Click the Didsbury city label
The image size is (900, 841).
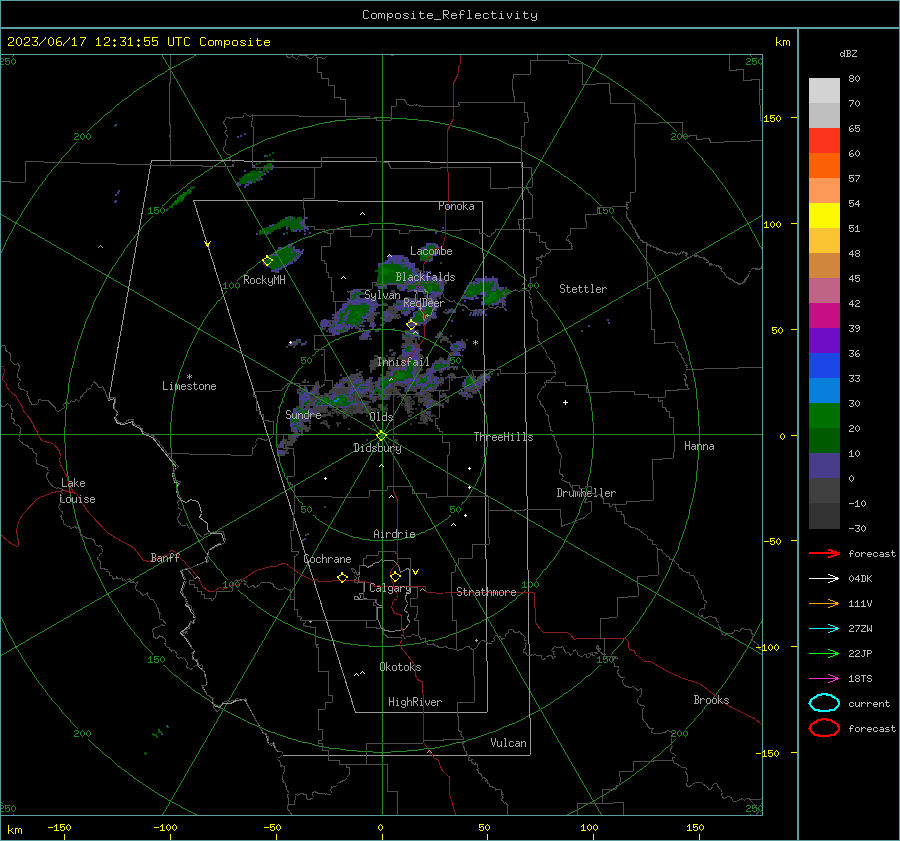377,448
